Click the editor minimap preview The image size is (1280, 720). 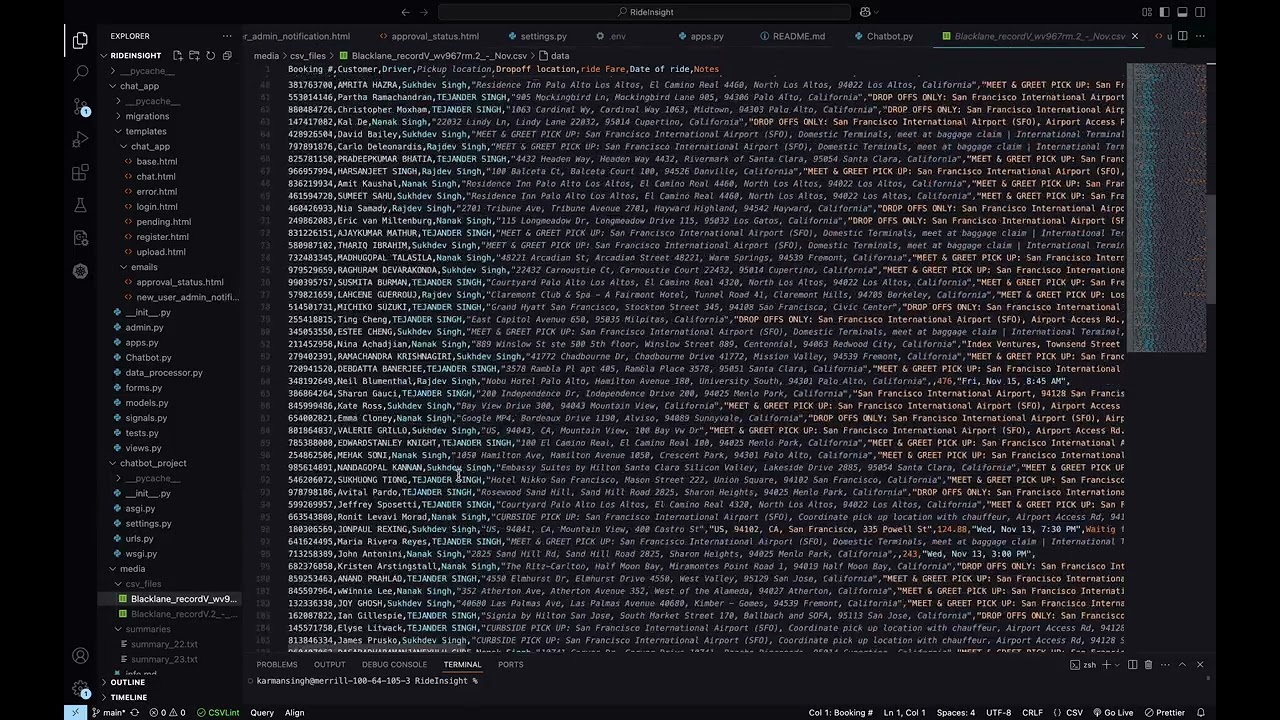[1166, 208]
